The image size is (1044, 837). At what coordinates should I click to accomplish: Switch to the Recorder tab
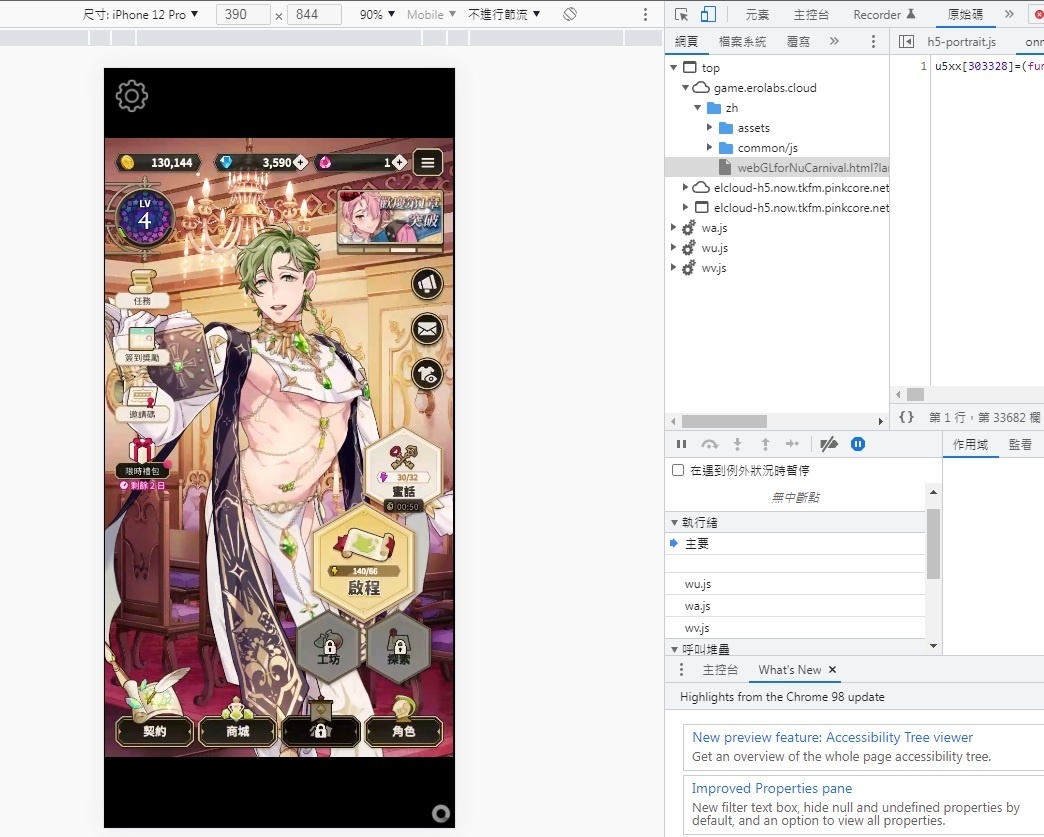(x=884, y=15)
